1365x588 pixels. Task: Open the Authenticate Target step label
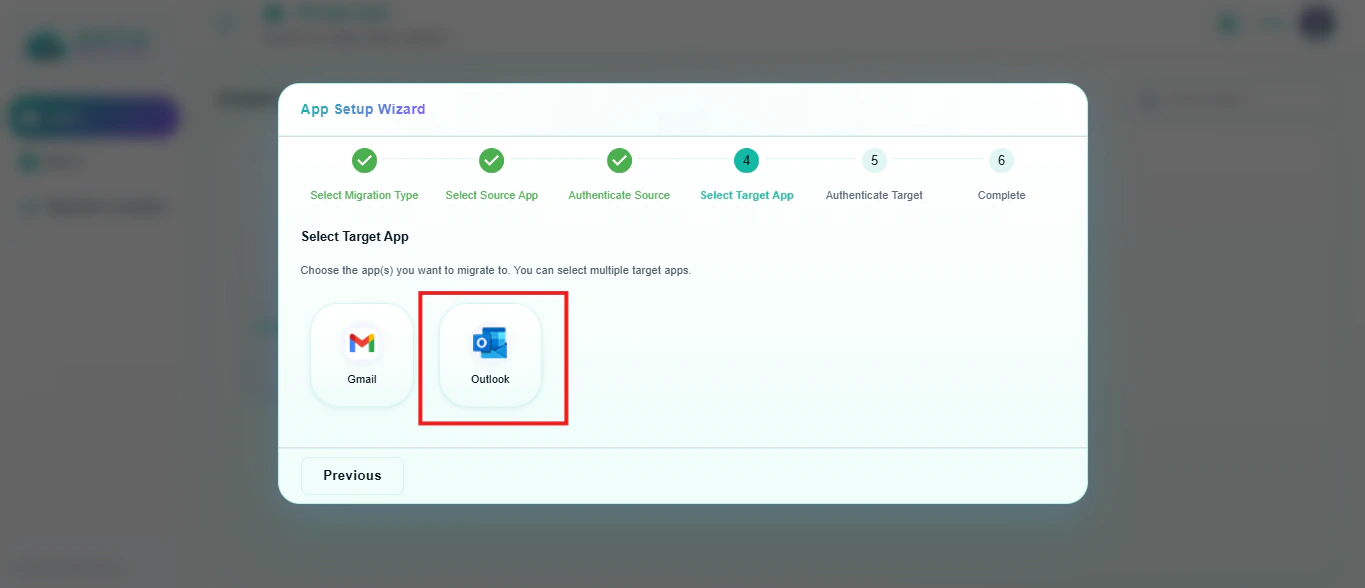click(874, 195)
